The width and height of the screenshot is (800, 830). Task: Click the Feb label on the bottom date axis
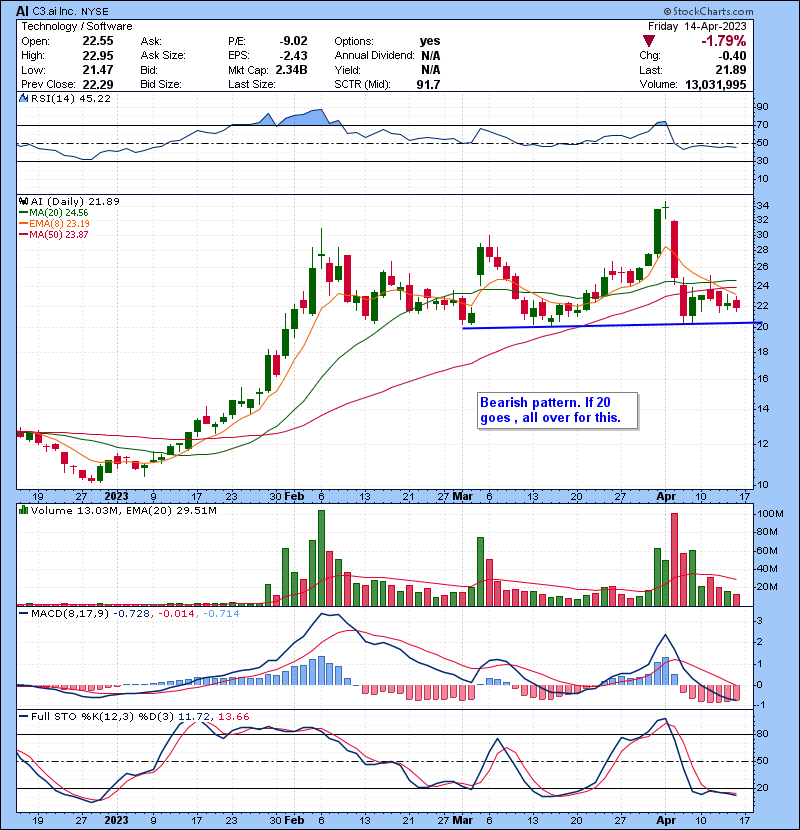click(x=294, y=820)
